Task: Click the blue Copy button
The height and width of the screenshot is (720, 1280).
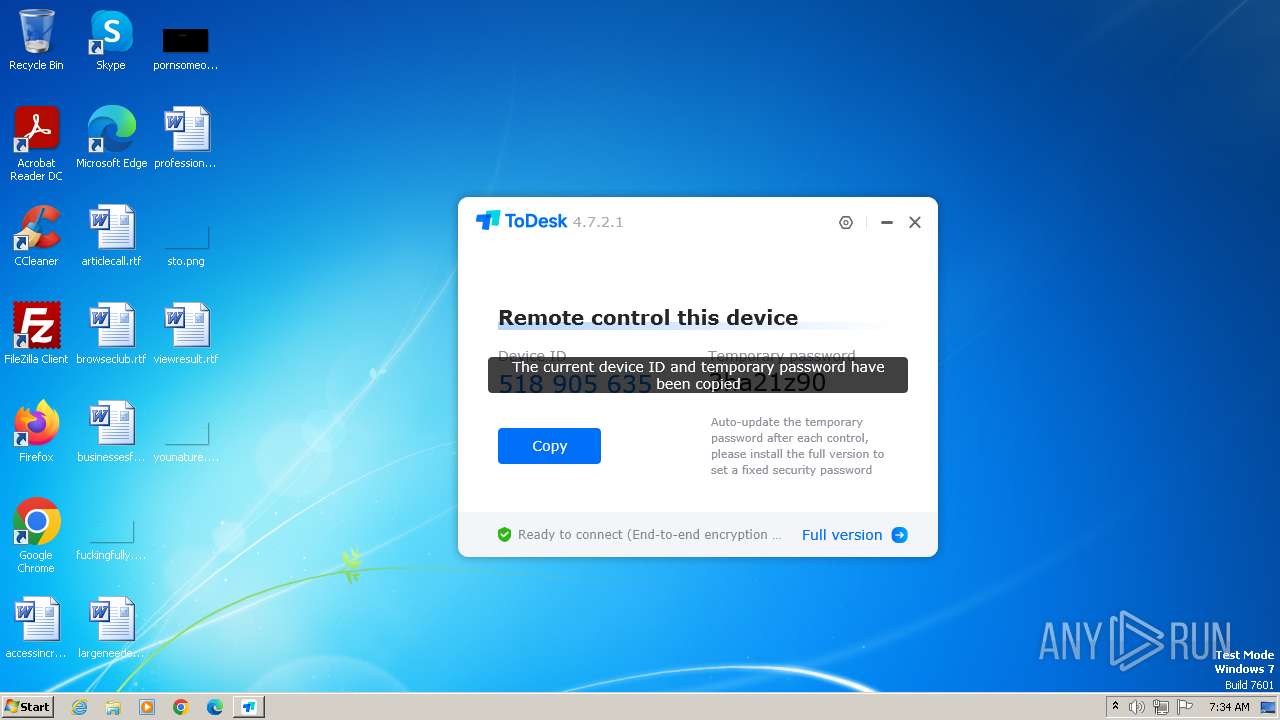Action: pyautogui.click(x=549, y=446)
